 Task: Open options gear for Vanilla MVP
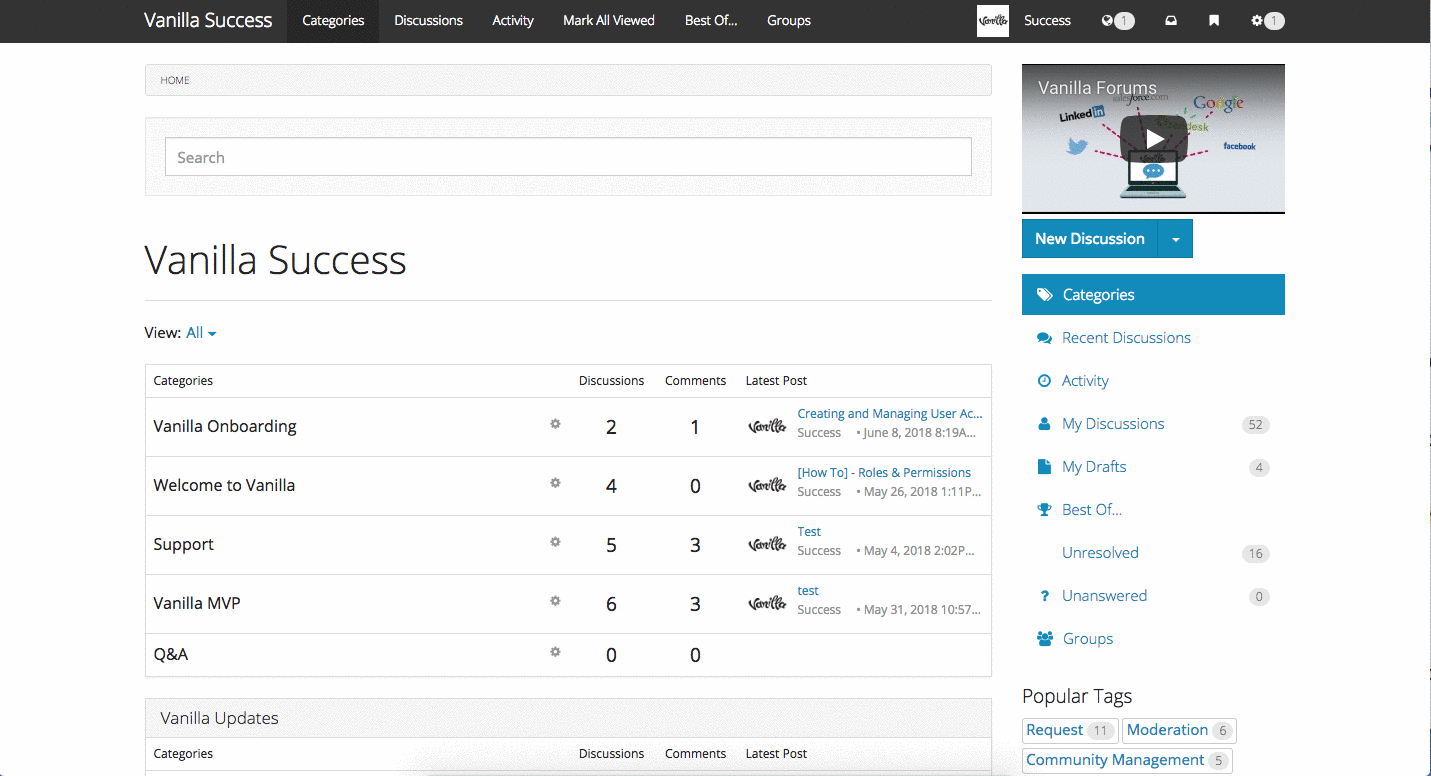coord(555,601)
